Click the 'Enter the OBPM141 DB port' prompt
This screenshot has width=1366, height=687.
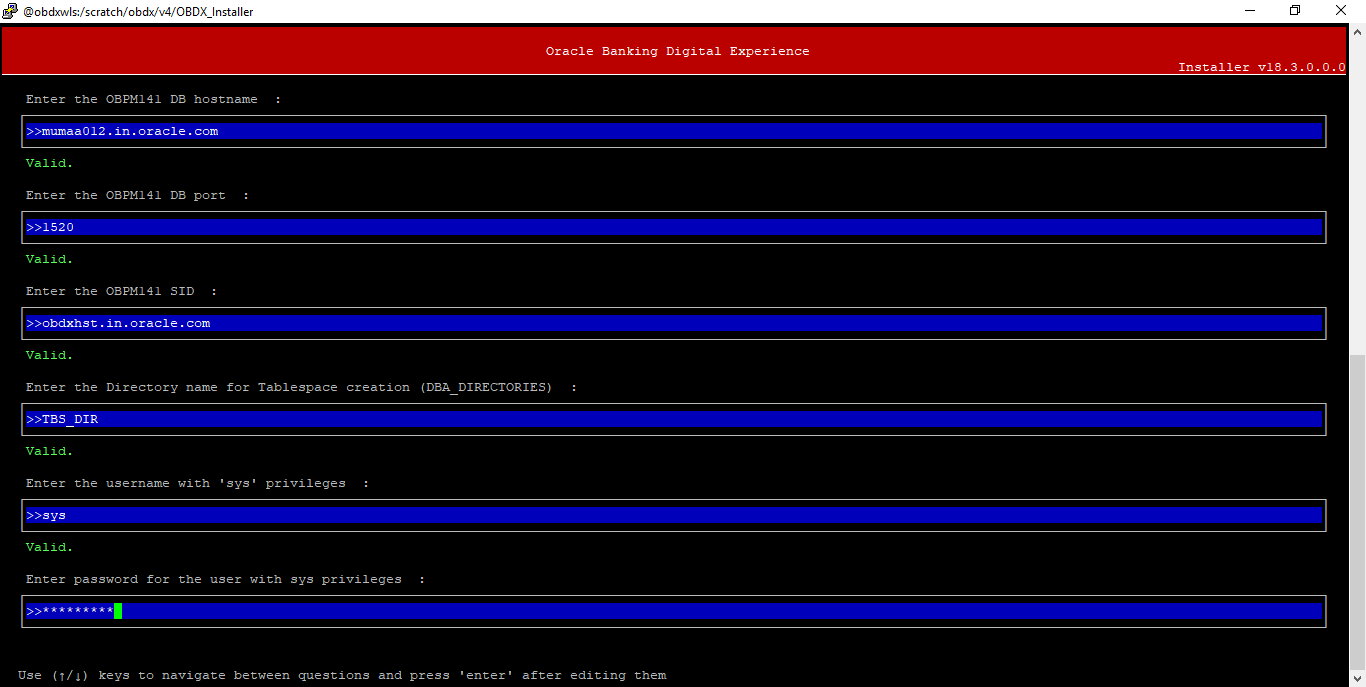pyautogui.click(x=137, y=195)
